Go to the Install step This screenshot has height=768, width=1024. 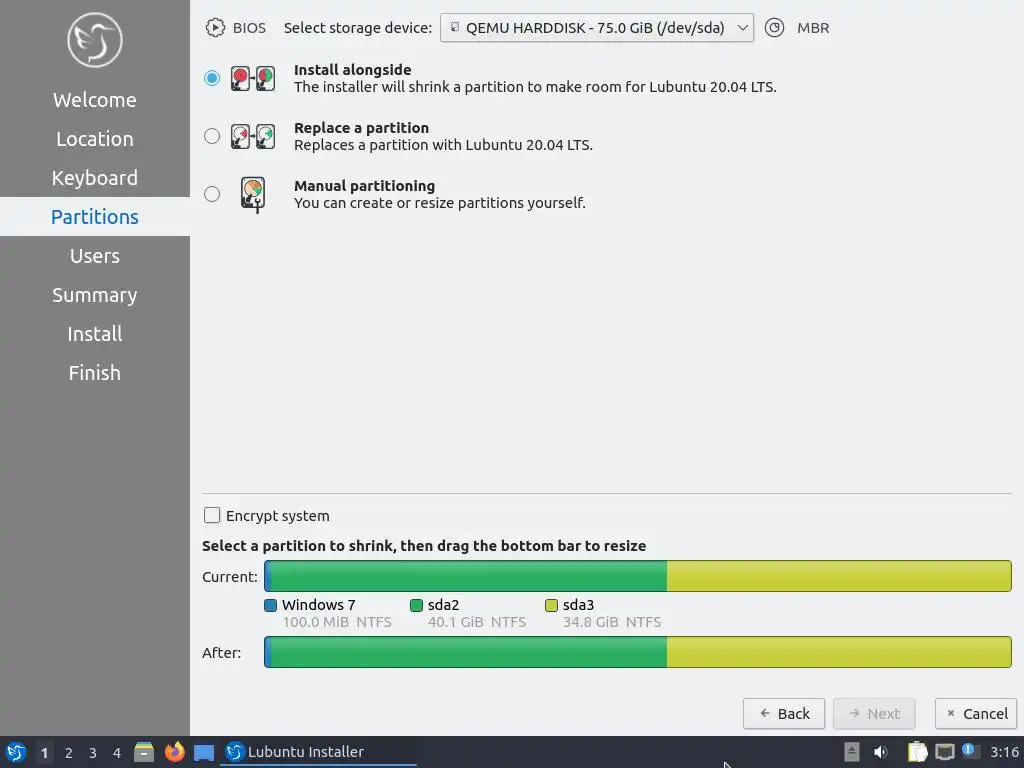click(95, 334)
